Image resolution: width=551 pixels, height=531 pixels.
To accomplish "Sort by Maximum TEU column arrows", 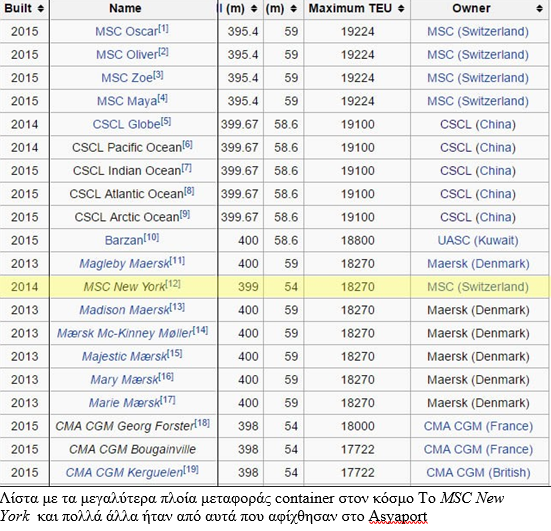I will (x=401, y=8).
